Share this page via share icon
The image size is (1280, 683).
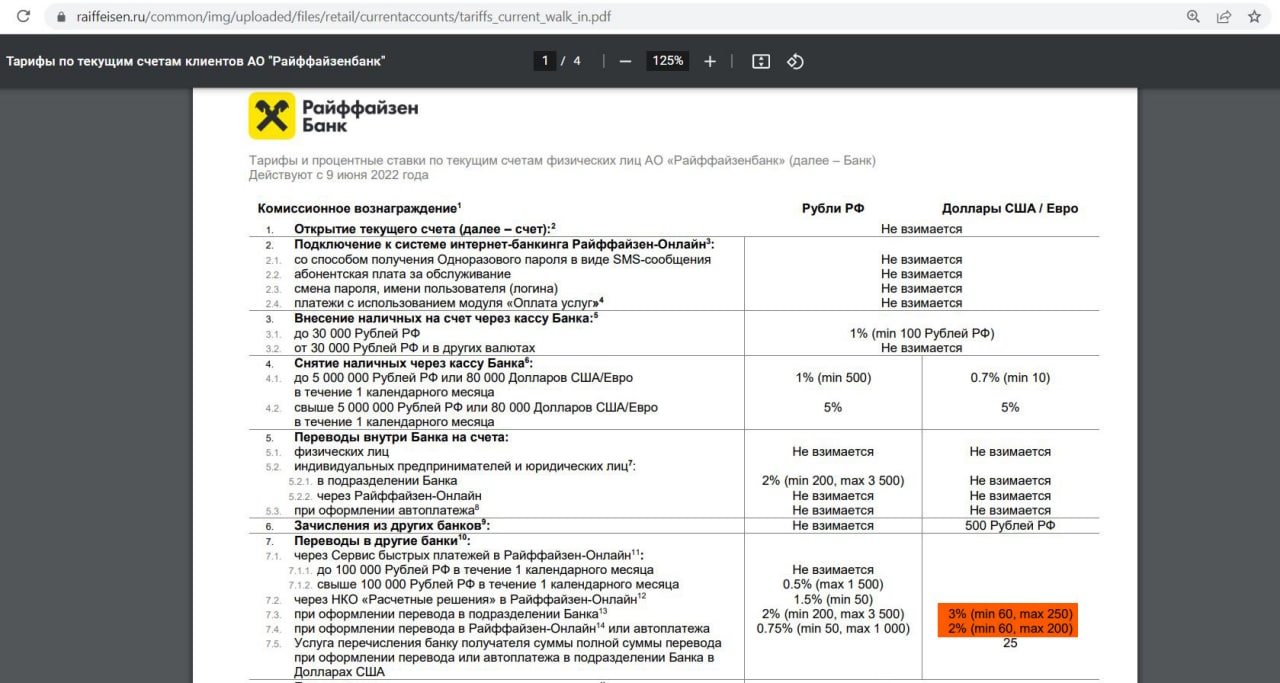click(1223, 17)
